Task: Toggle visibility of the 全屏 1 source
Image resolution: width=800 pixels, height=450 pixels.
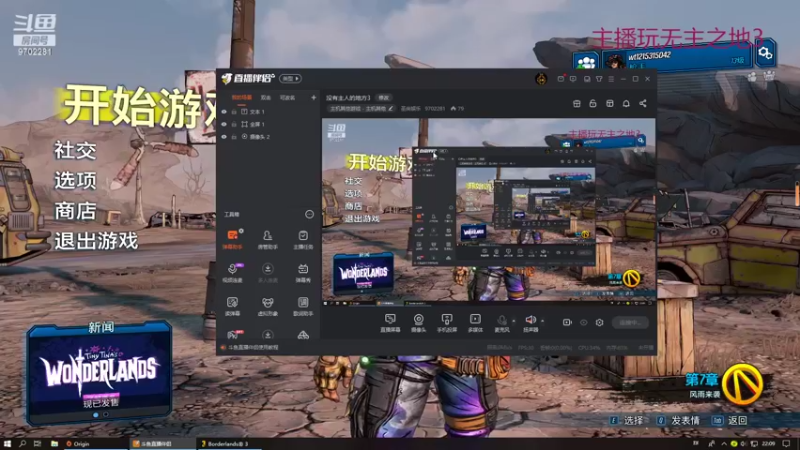Action: 224,124
